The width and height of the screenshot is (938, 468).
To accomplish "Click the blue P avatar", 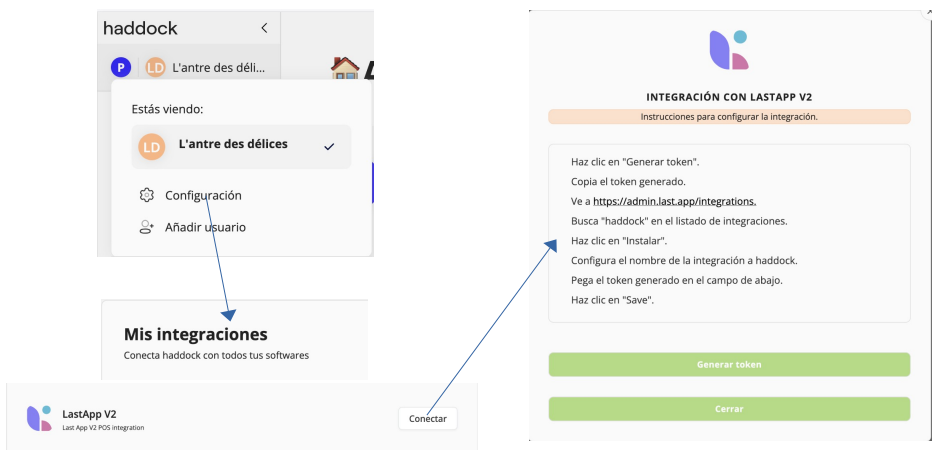I will click(120, 67).
